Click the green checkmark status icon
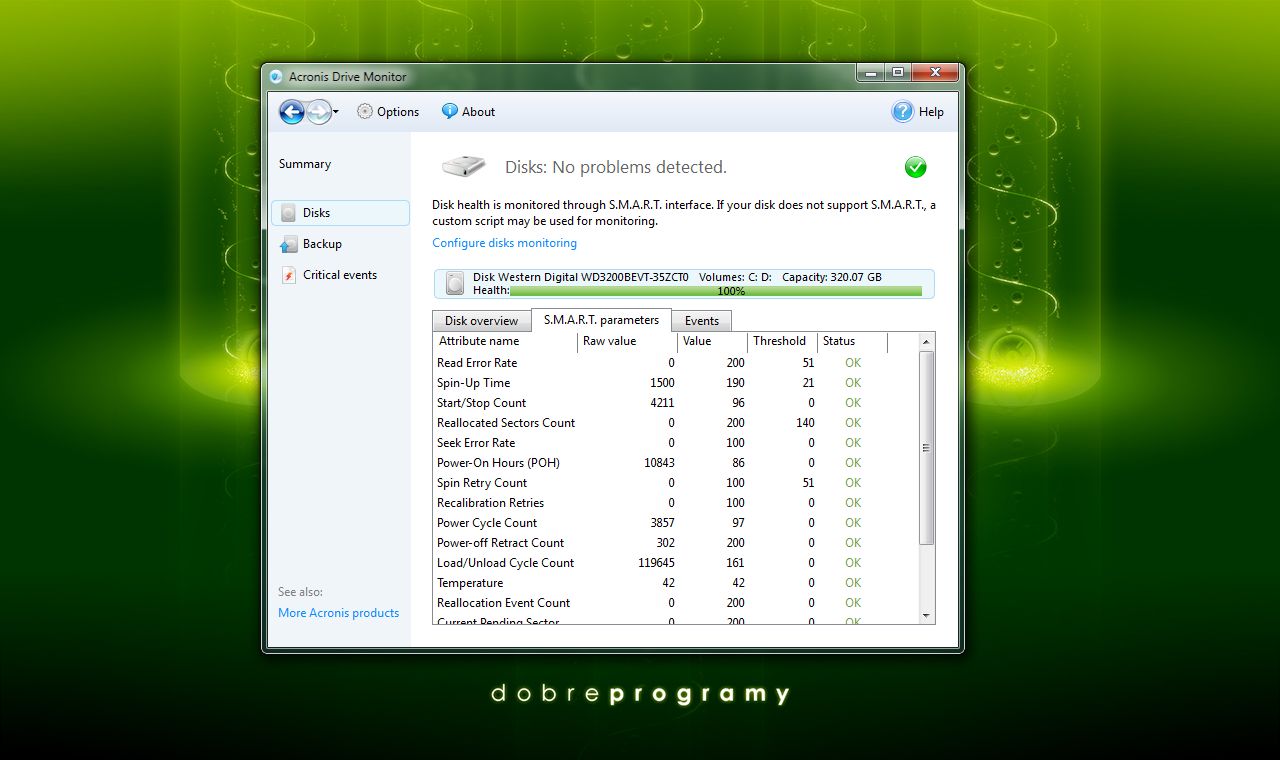1280x760 pixels. click(915, 167)
